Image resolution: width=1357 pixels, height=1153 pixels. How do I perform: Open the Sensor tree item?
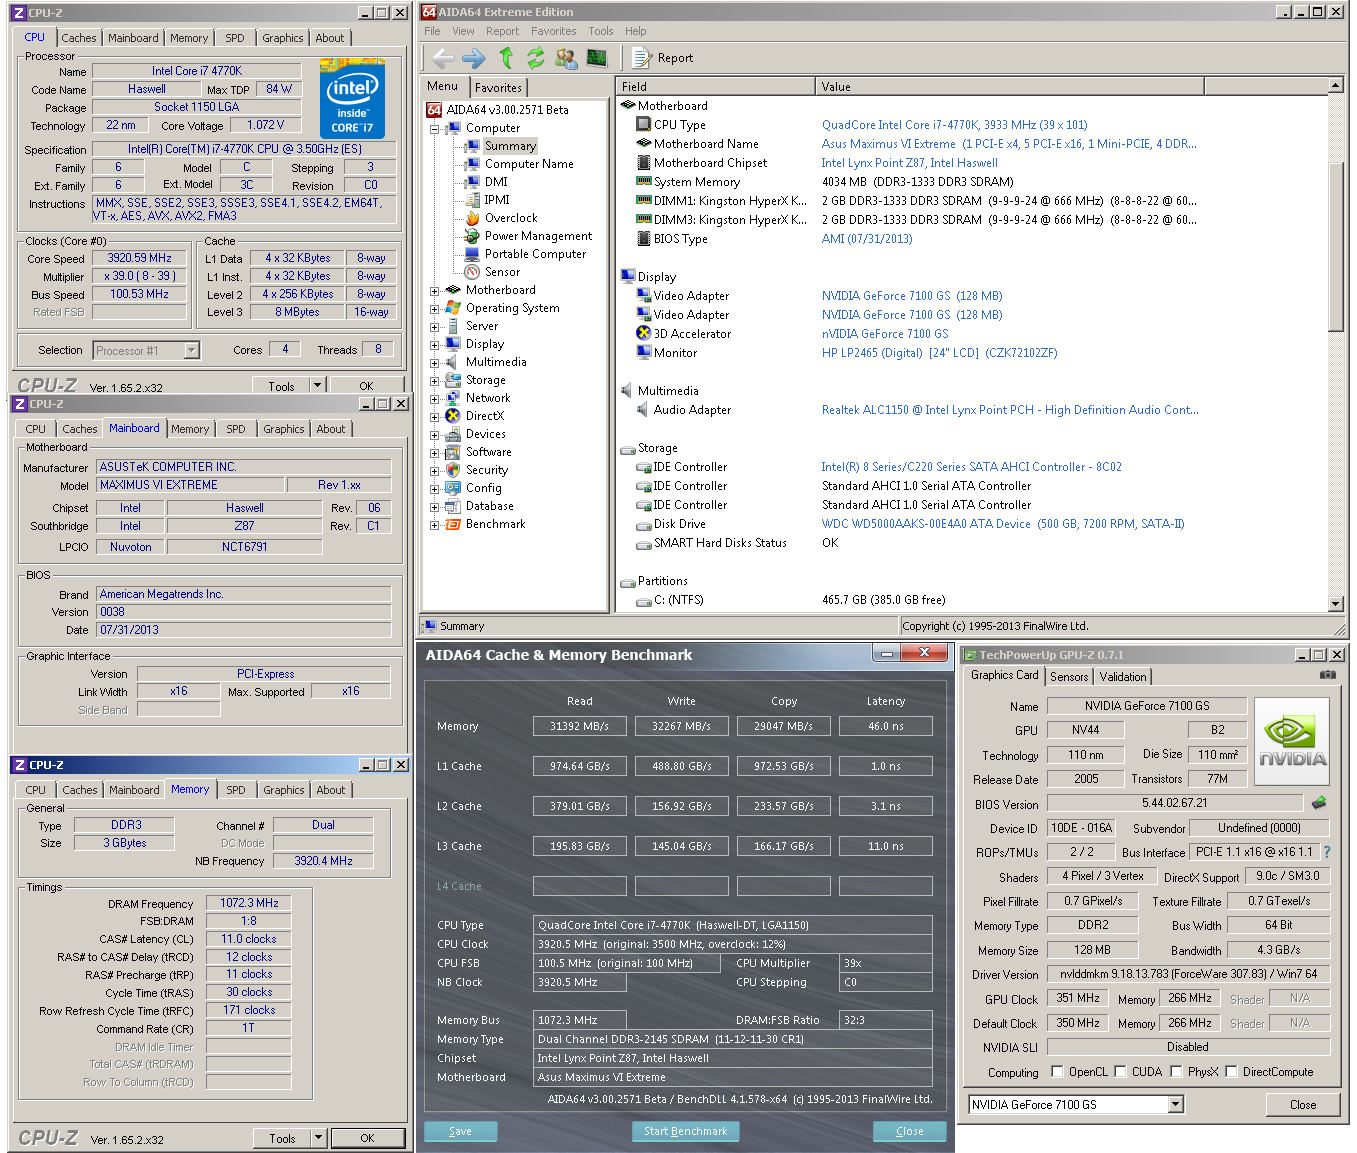tap(502, 272)
